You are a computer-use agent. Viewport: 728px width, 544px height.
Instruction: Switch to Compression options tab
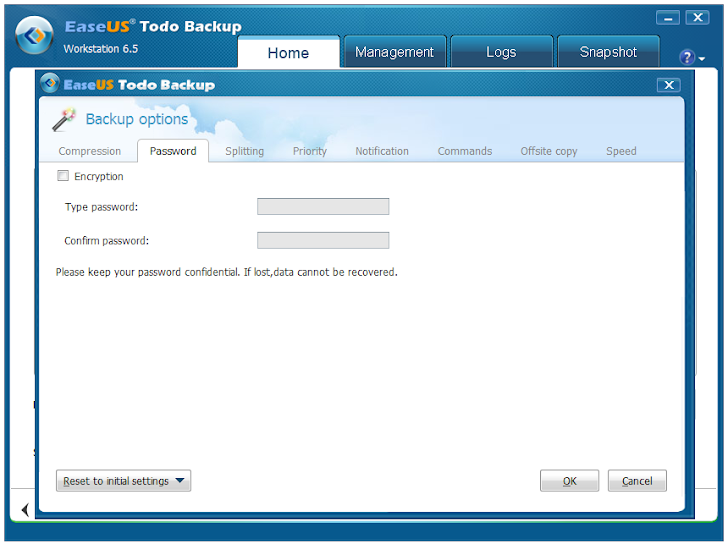tap(90, 151)
